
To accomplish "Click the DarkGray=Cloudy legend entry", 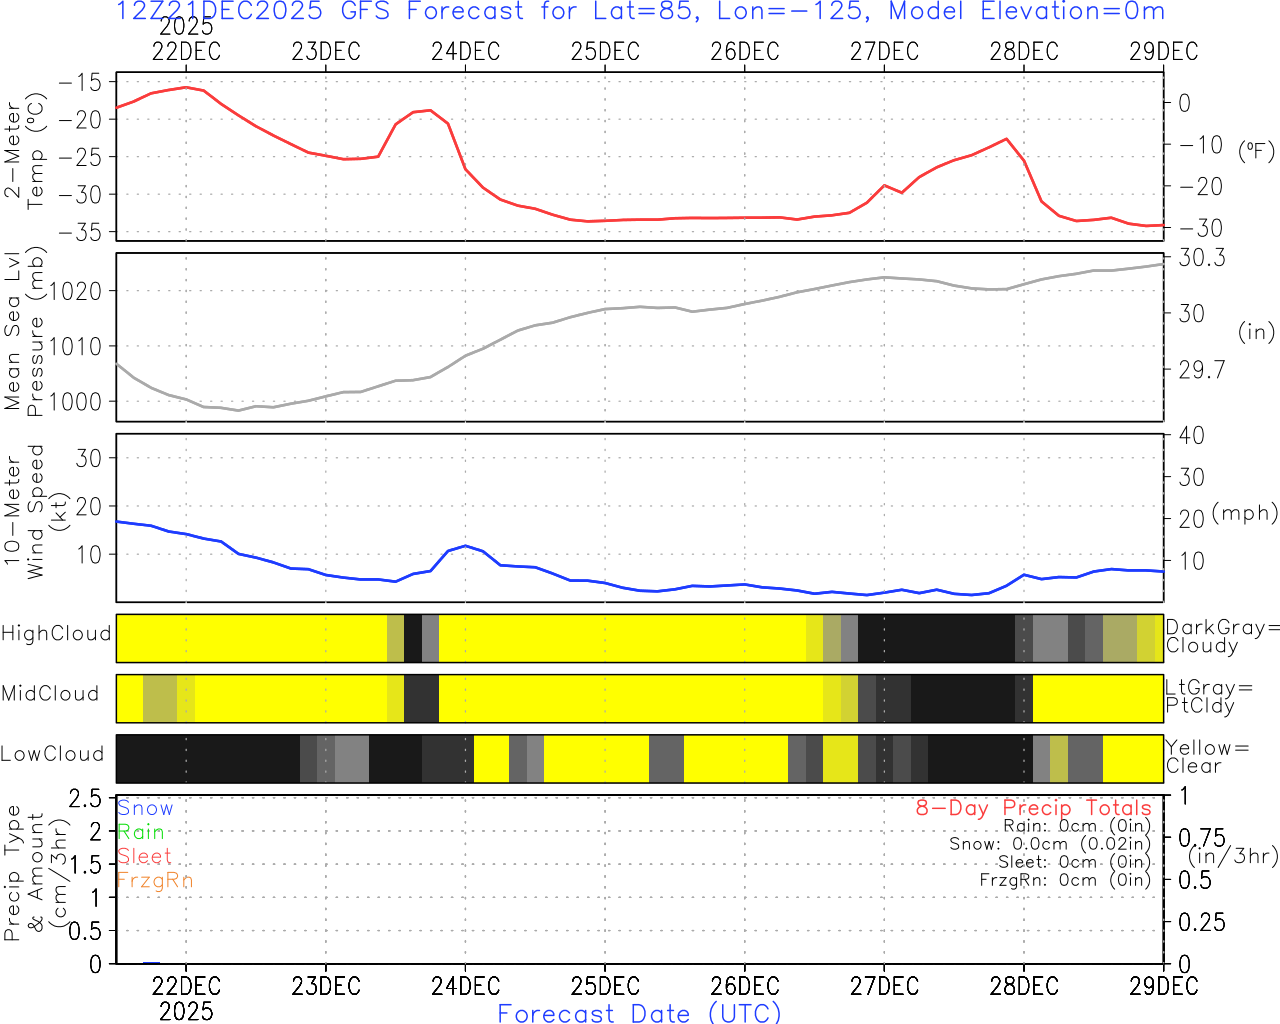I will pyautogui.click(x=1223, y=637).
